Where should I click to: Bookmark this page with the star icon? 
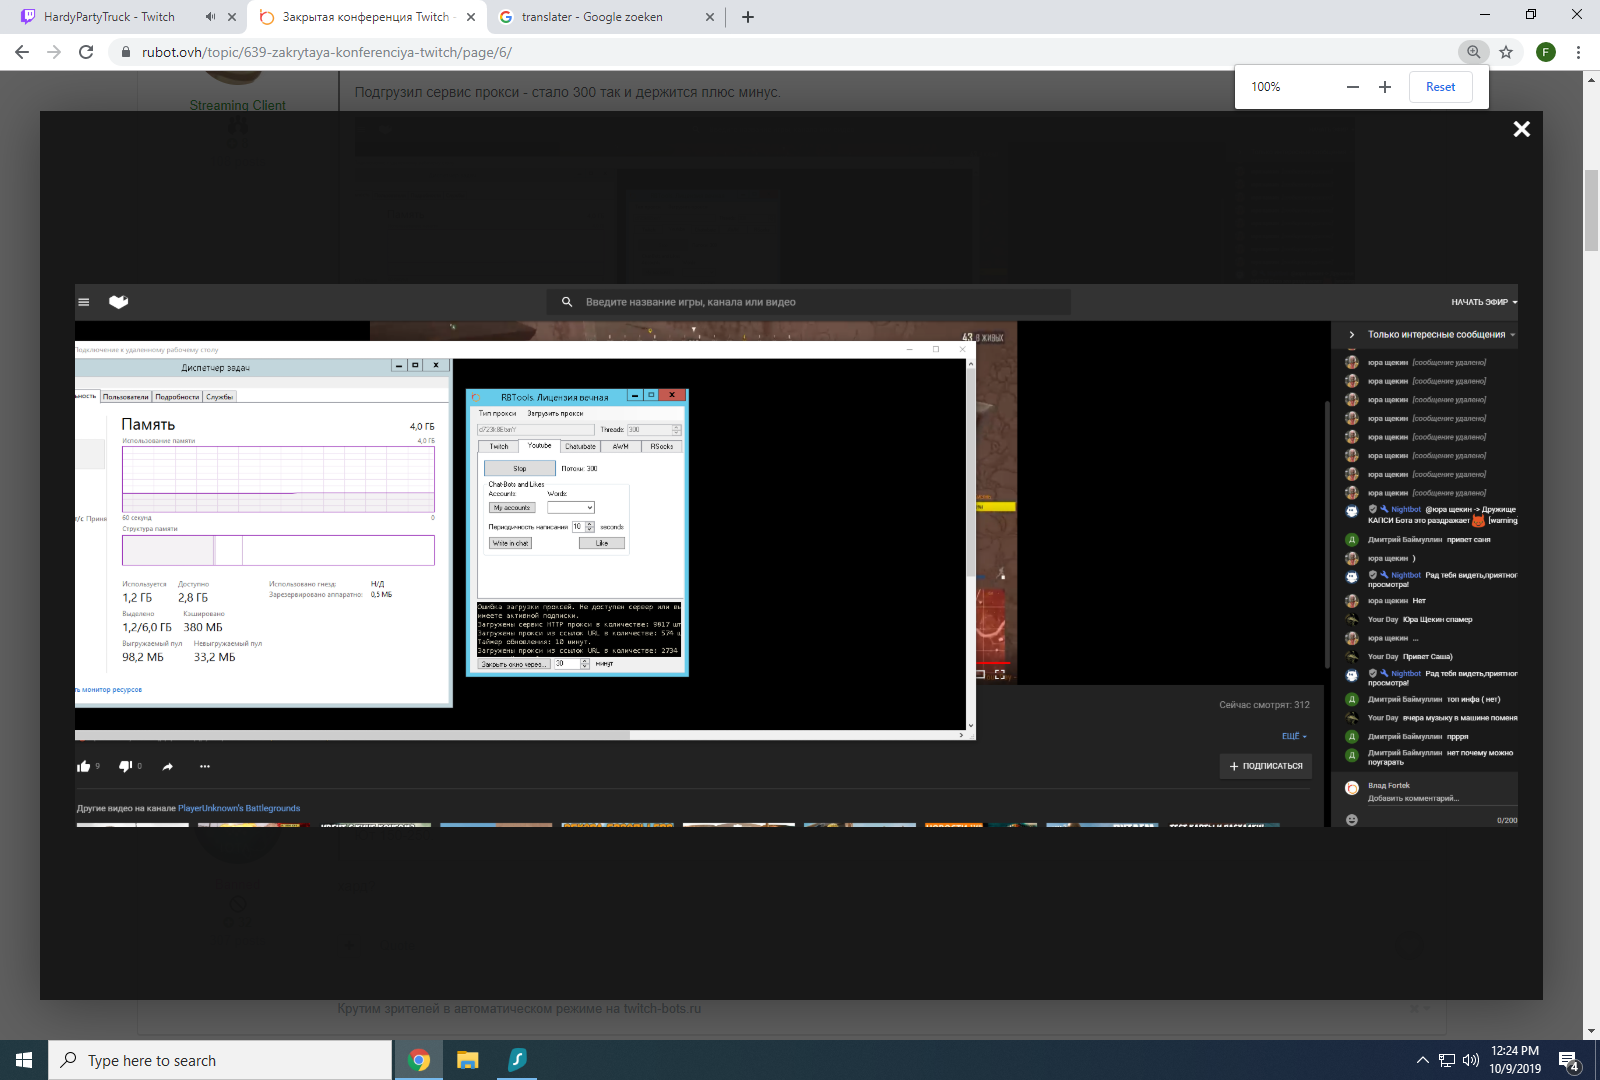[x=1506, y=52]
